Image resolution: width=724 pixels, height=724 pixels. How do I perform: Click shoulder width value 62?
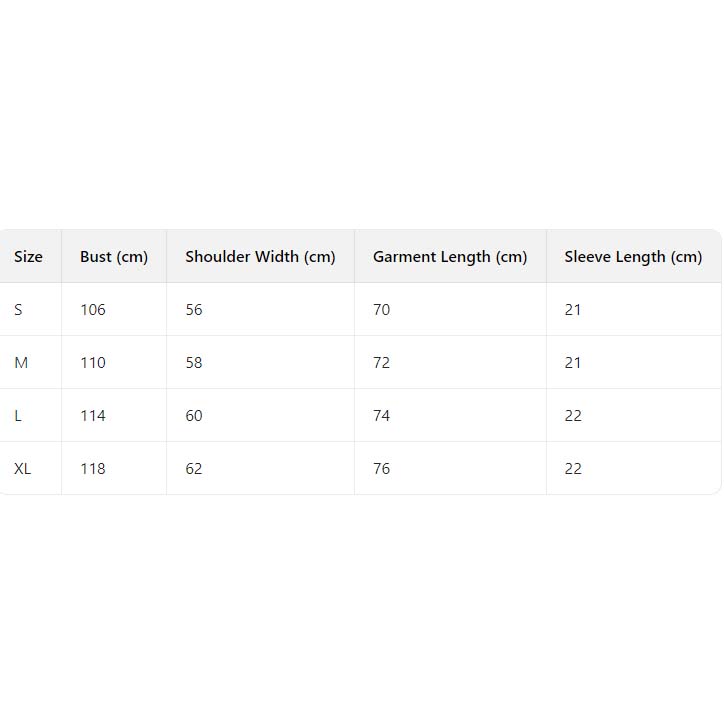(194, 469)
